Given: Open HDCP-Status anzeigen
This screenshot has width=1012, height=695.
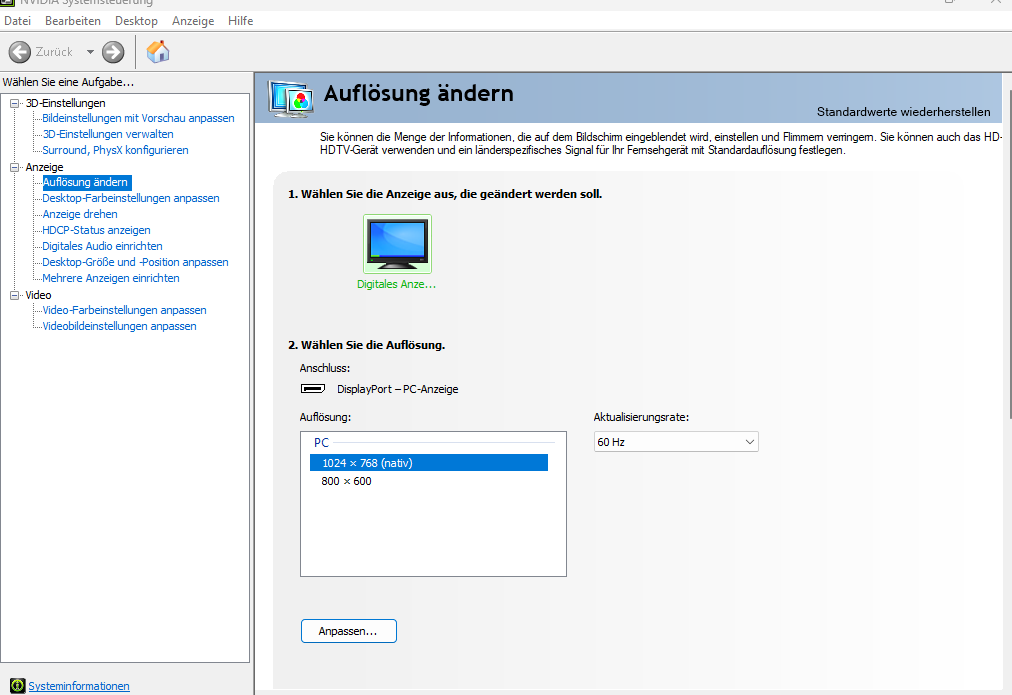Looking at the screenshot, I should coord(96,230).
